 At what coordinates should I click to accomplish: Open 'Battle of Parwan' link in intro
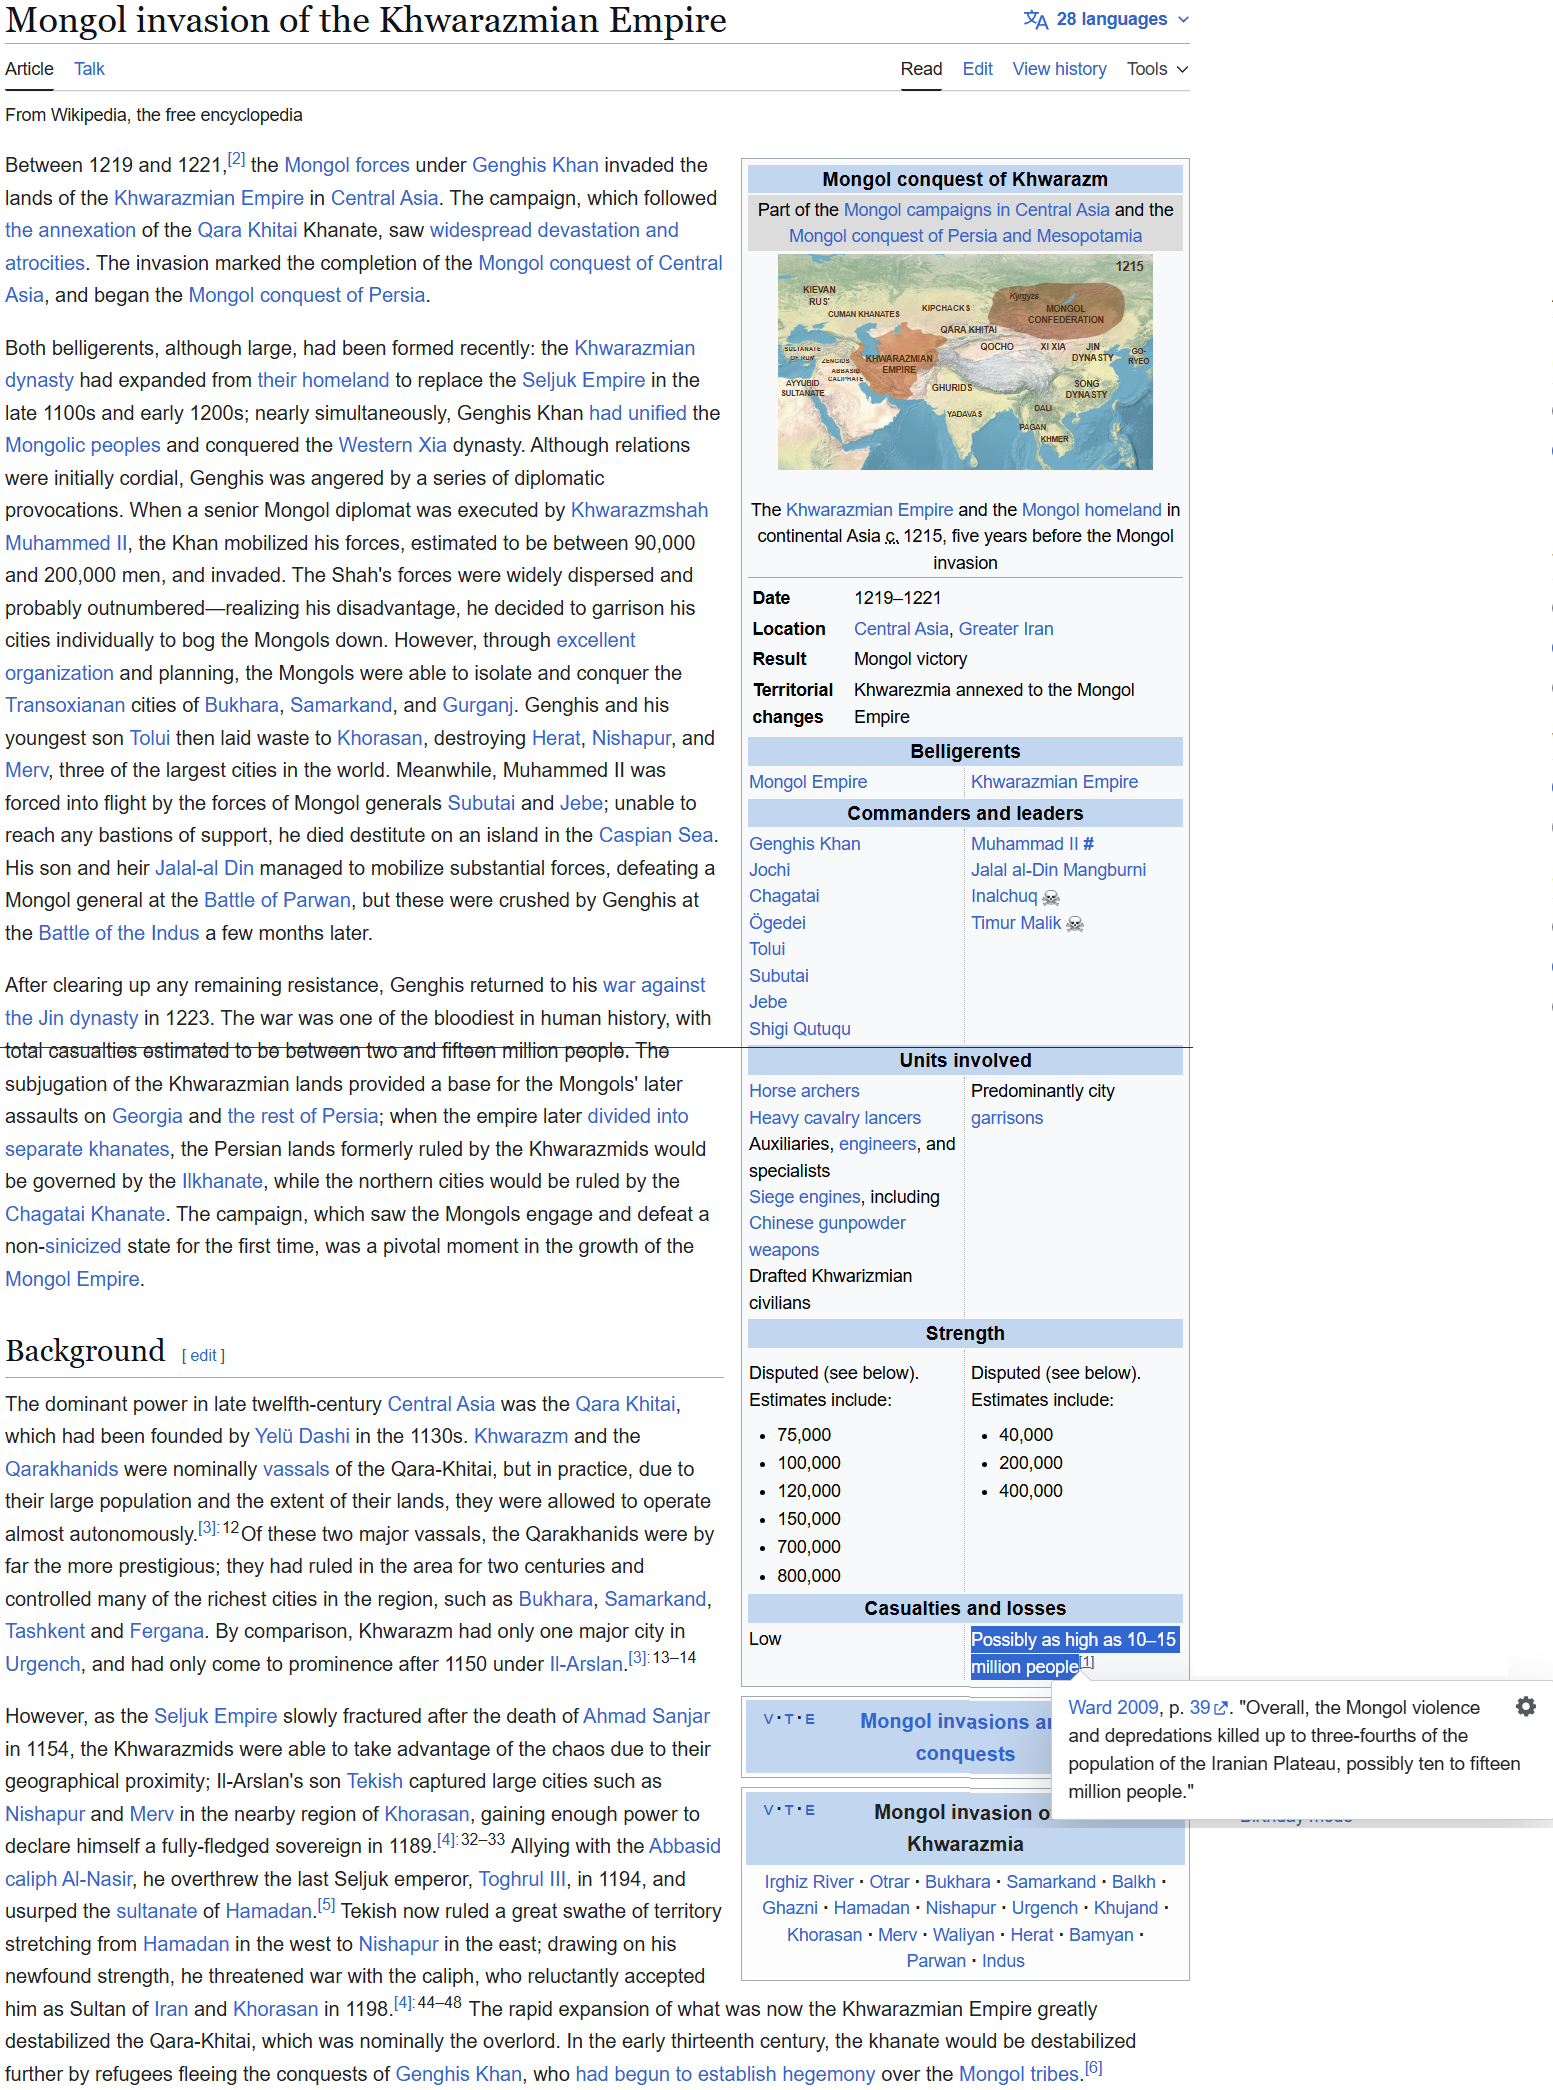[x=277, y=900]
